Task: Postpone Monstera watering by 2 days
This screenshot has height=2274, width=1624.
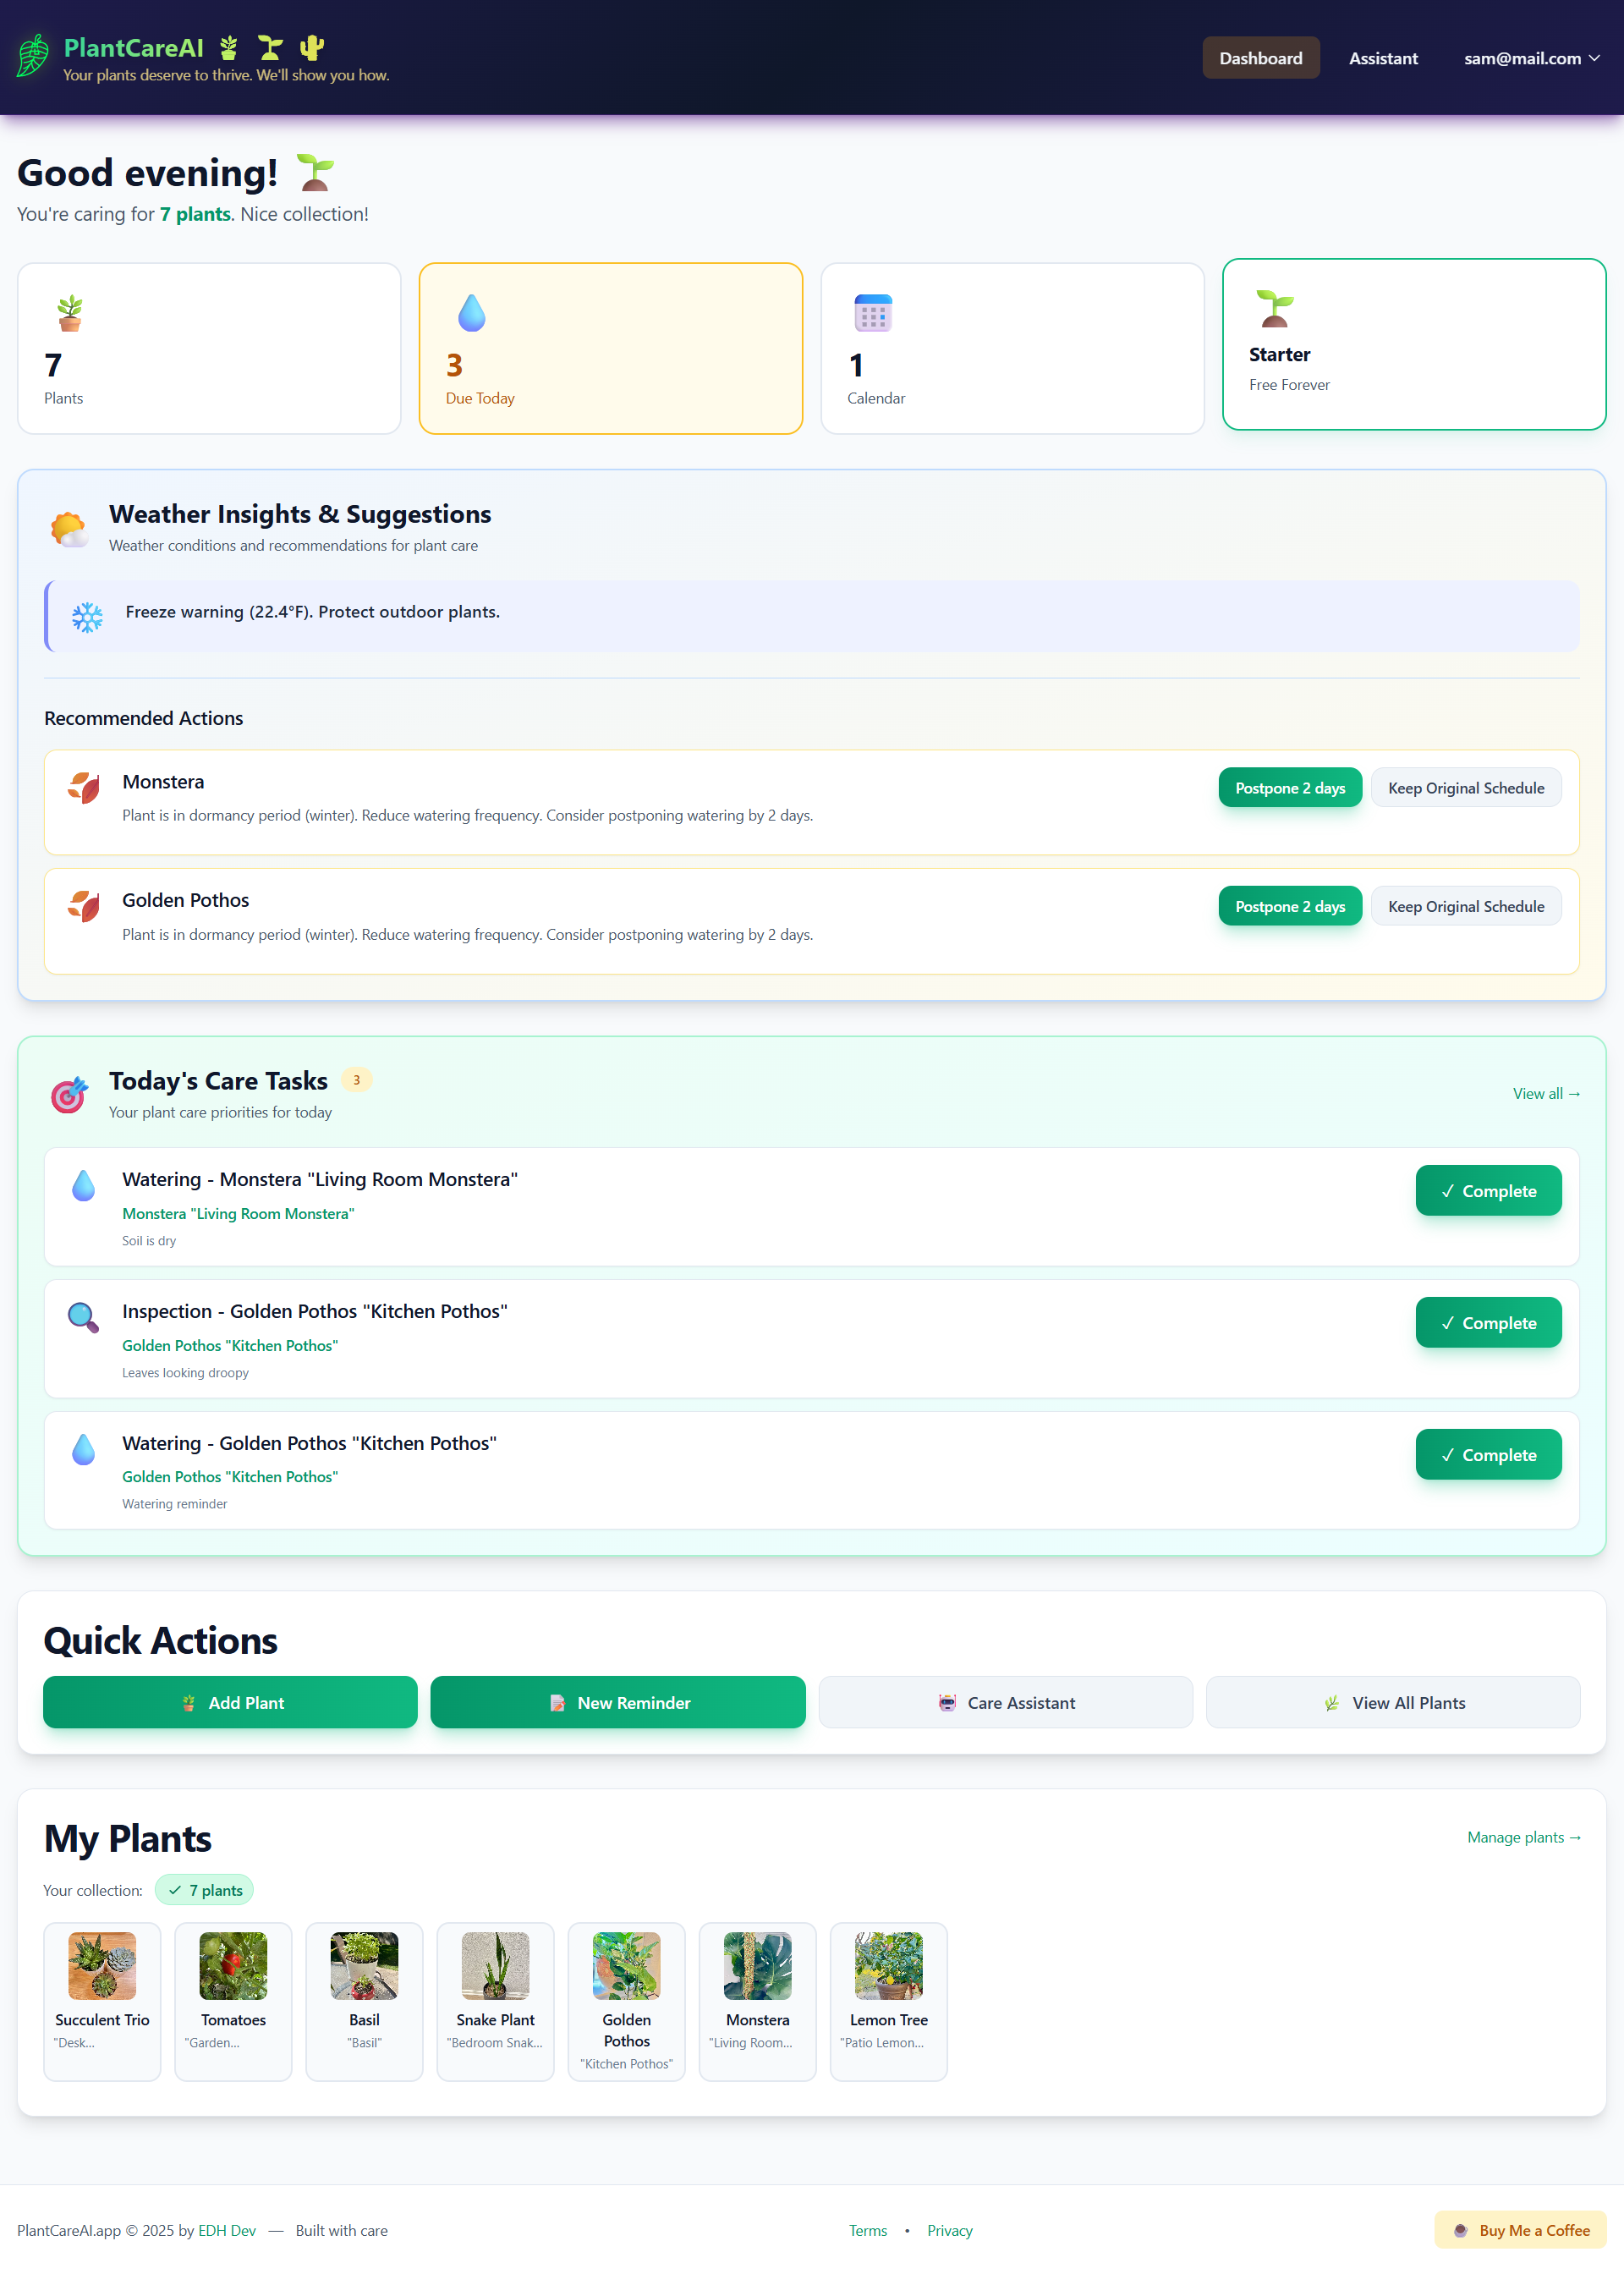Action: tap(1290, 788)
